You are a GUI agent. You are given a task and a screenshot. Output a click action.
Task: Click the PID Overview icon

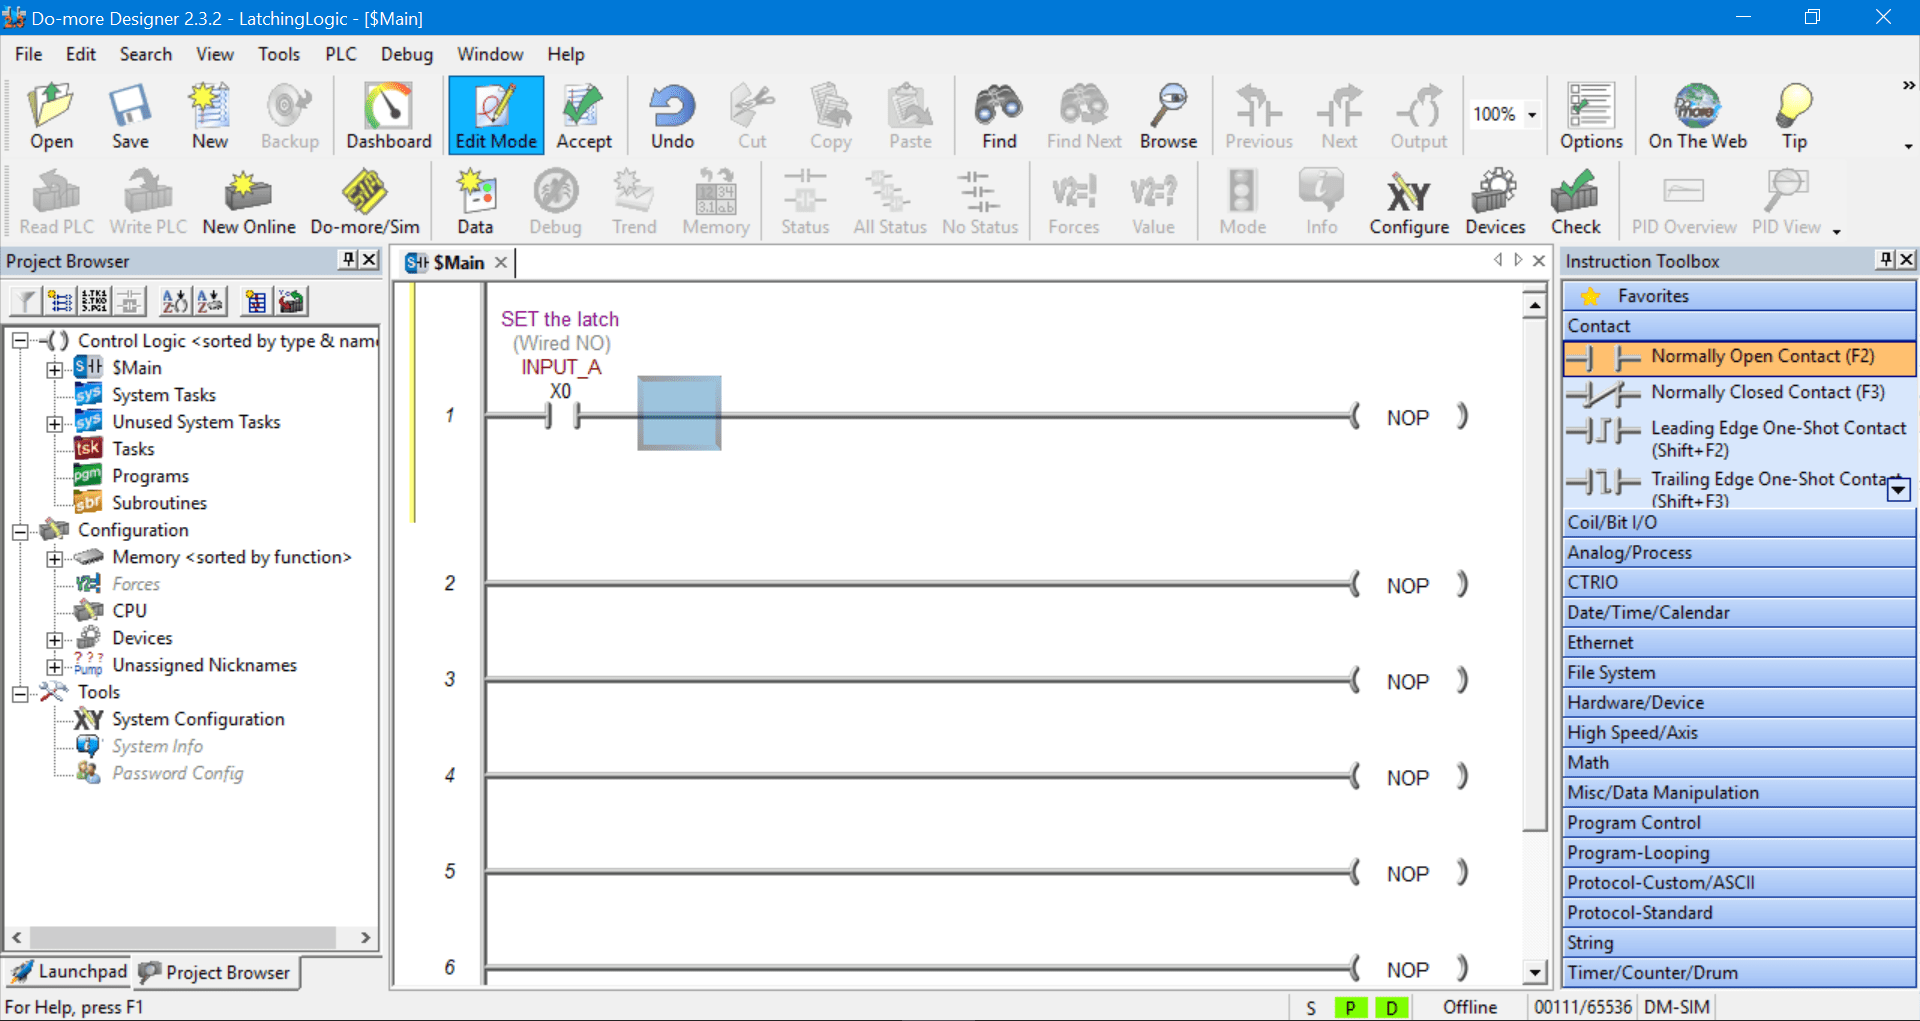coord(1684,198)
